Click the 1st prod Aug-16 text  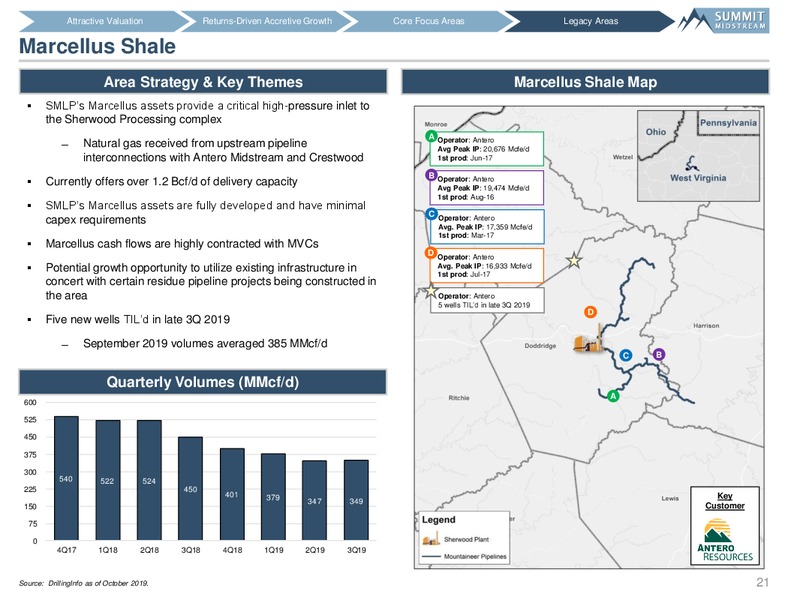point(465,197)
